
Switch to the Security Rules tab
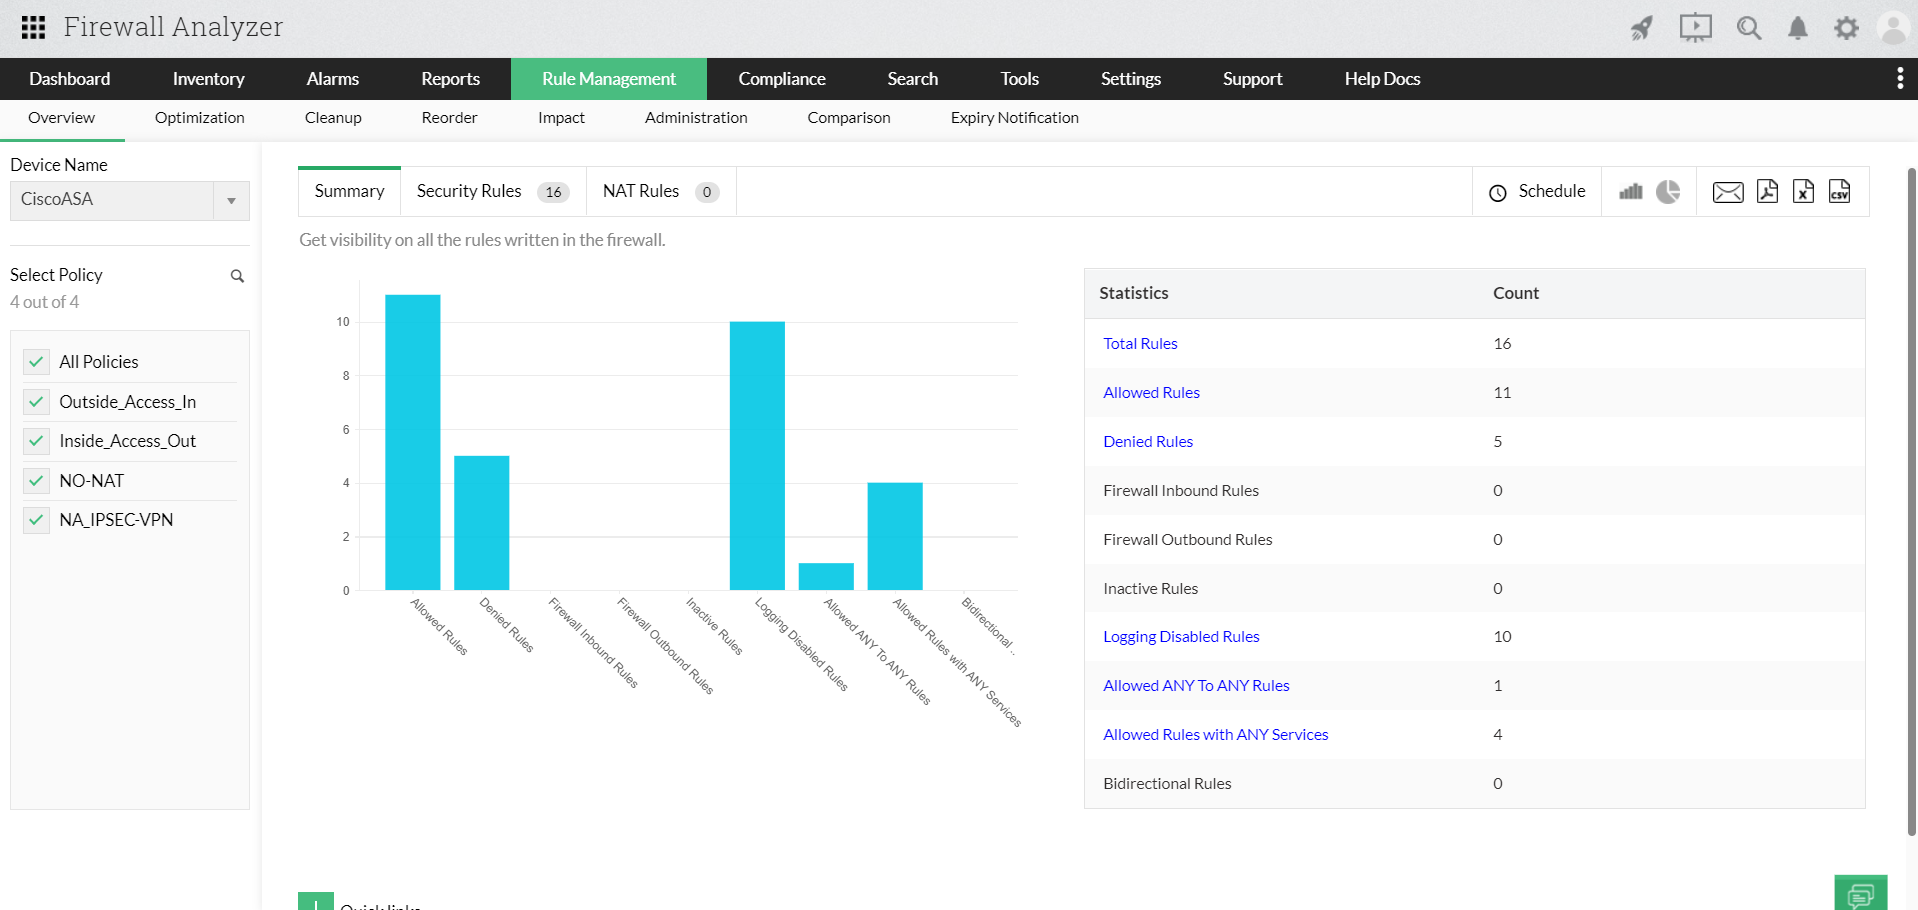pos(469,191)
